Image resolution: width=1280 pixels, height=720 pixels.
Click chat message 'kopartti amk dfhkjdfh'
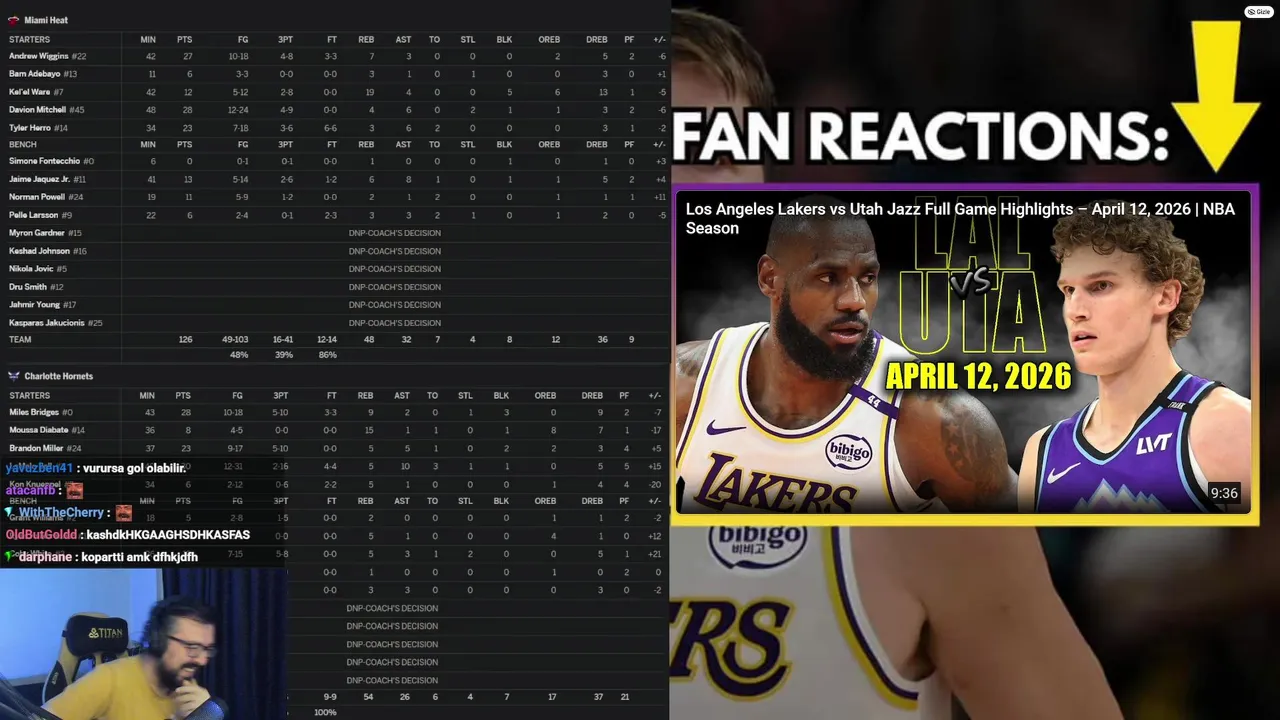coord(139,557)
